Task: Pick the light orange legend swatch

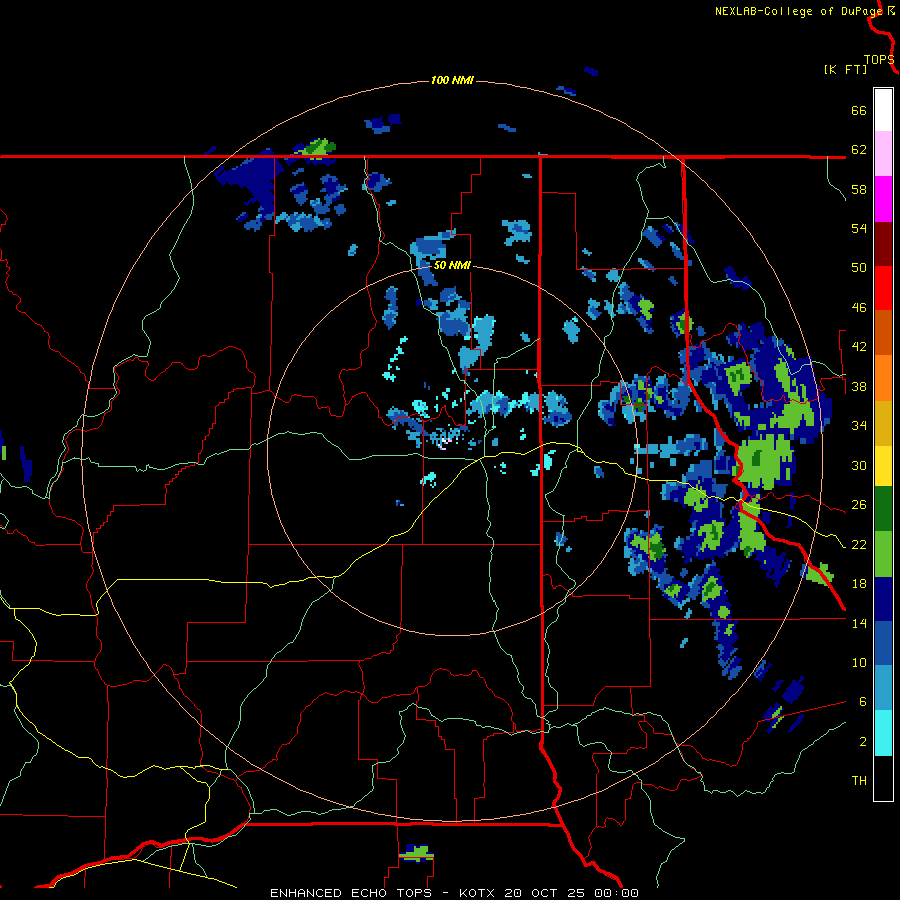Action: 883,378
